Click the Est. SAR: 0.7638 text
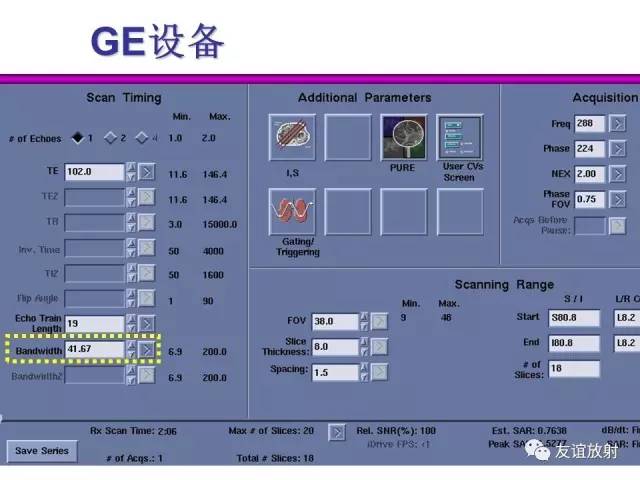Image resolution: width=640 pixels, height=480 pixels. (x=529, y=431)
